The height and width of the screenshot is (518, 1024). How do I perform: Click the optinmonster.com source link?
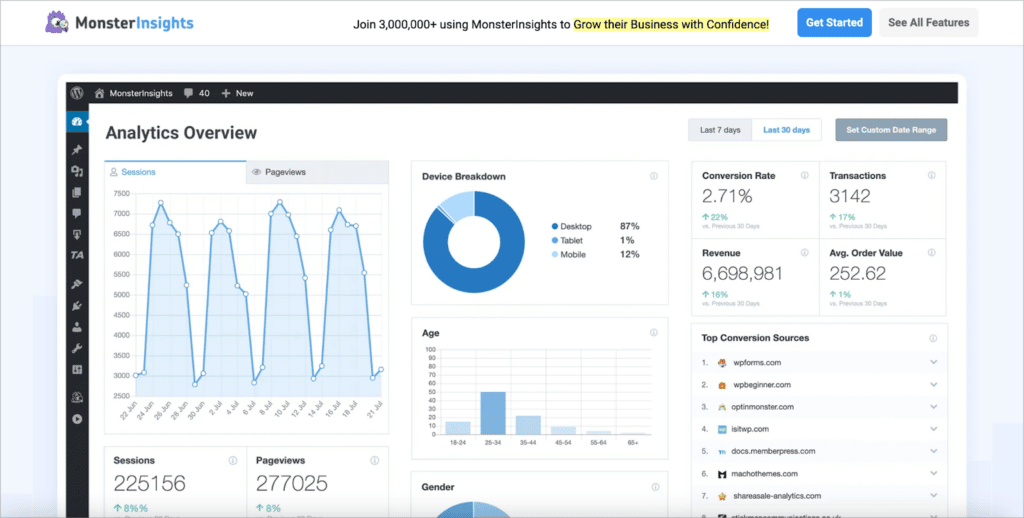point(763,407)
